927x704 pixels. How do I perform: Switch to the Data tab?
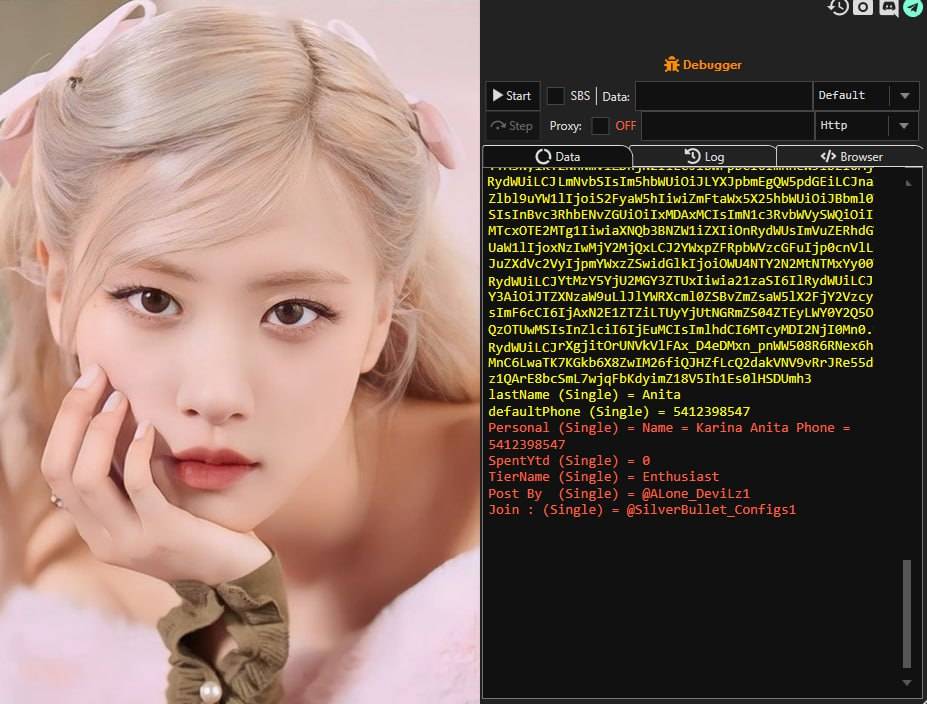pos(558,157)
